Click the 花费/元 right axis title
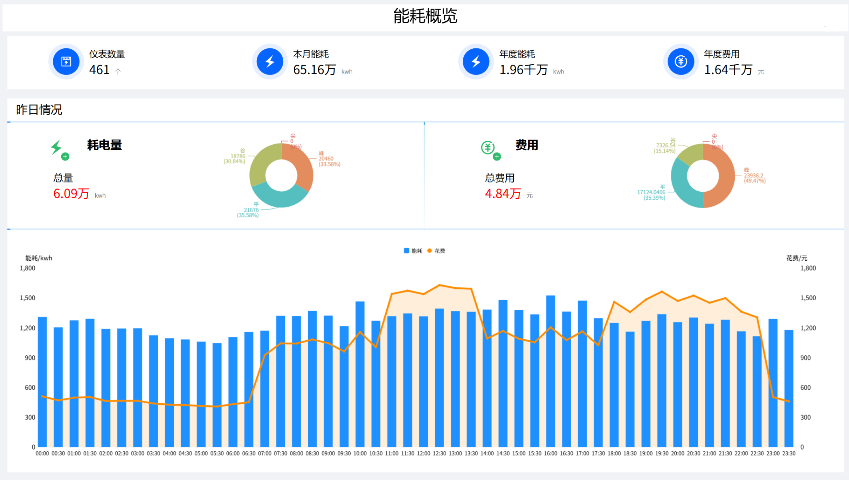This screenshot has height=480, width=849. pyautogui.click(x=797, y=258)
